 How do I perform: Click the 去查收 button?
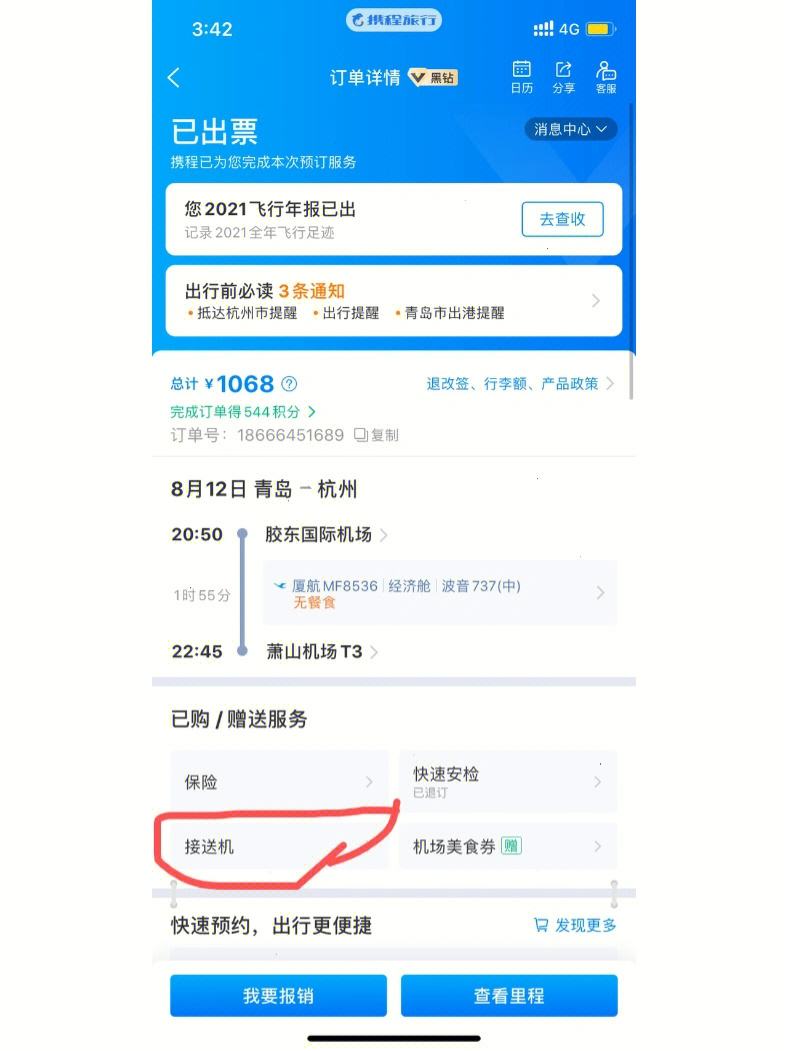(562, 219)
